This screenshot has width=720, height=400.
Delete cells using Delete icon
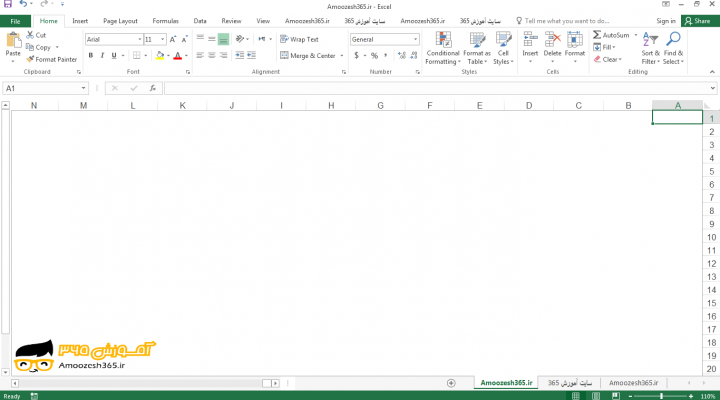pos(552,39)
